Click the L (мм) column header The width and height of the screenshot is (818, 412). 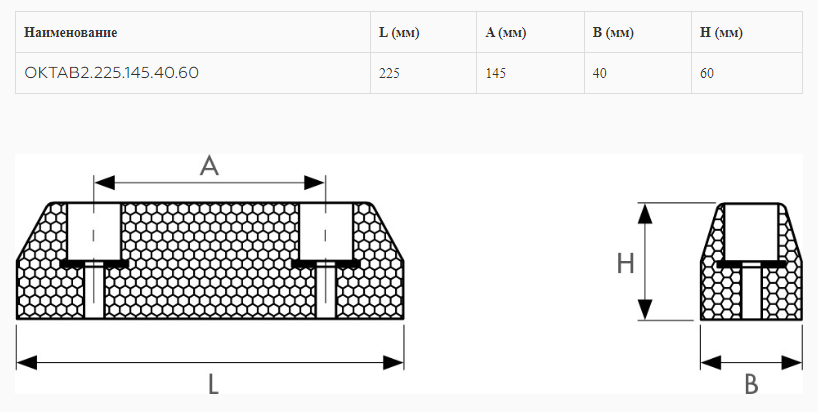pyautogui.click(x=424, y=32)
